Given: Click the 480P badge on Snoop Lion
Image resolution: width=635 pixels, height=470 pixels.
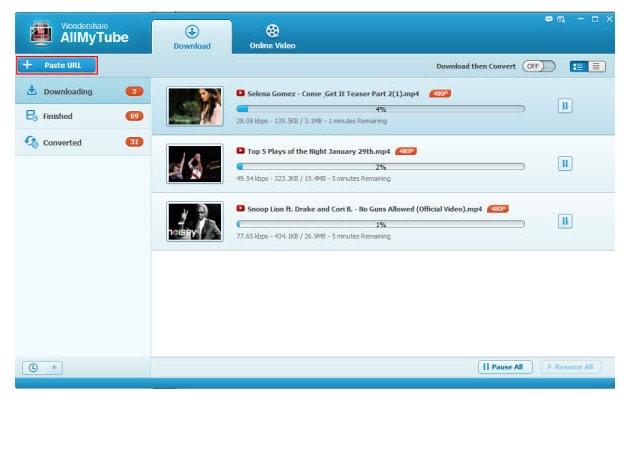Looking at the screenshot, I should point(498,209).
